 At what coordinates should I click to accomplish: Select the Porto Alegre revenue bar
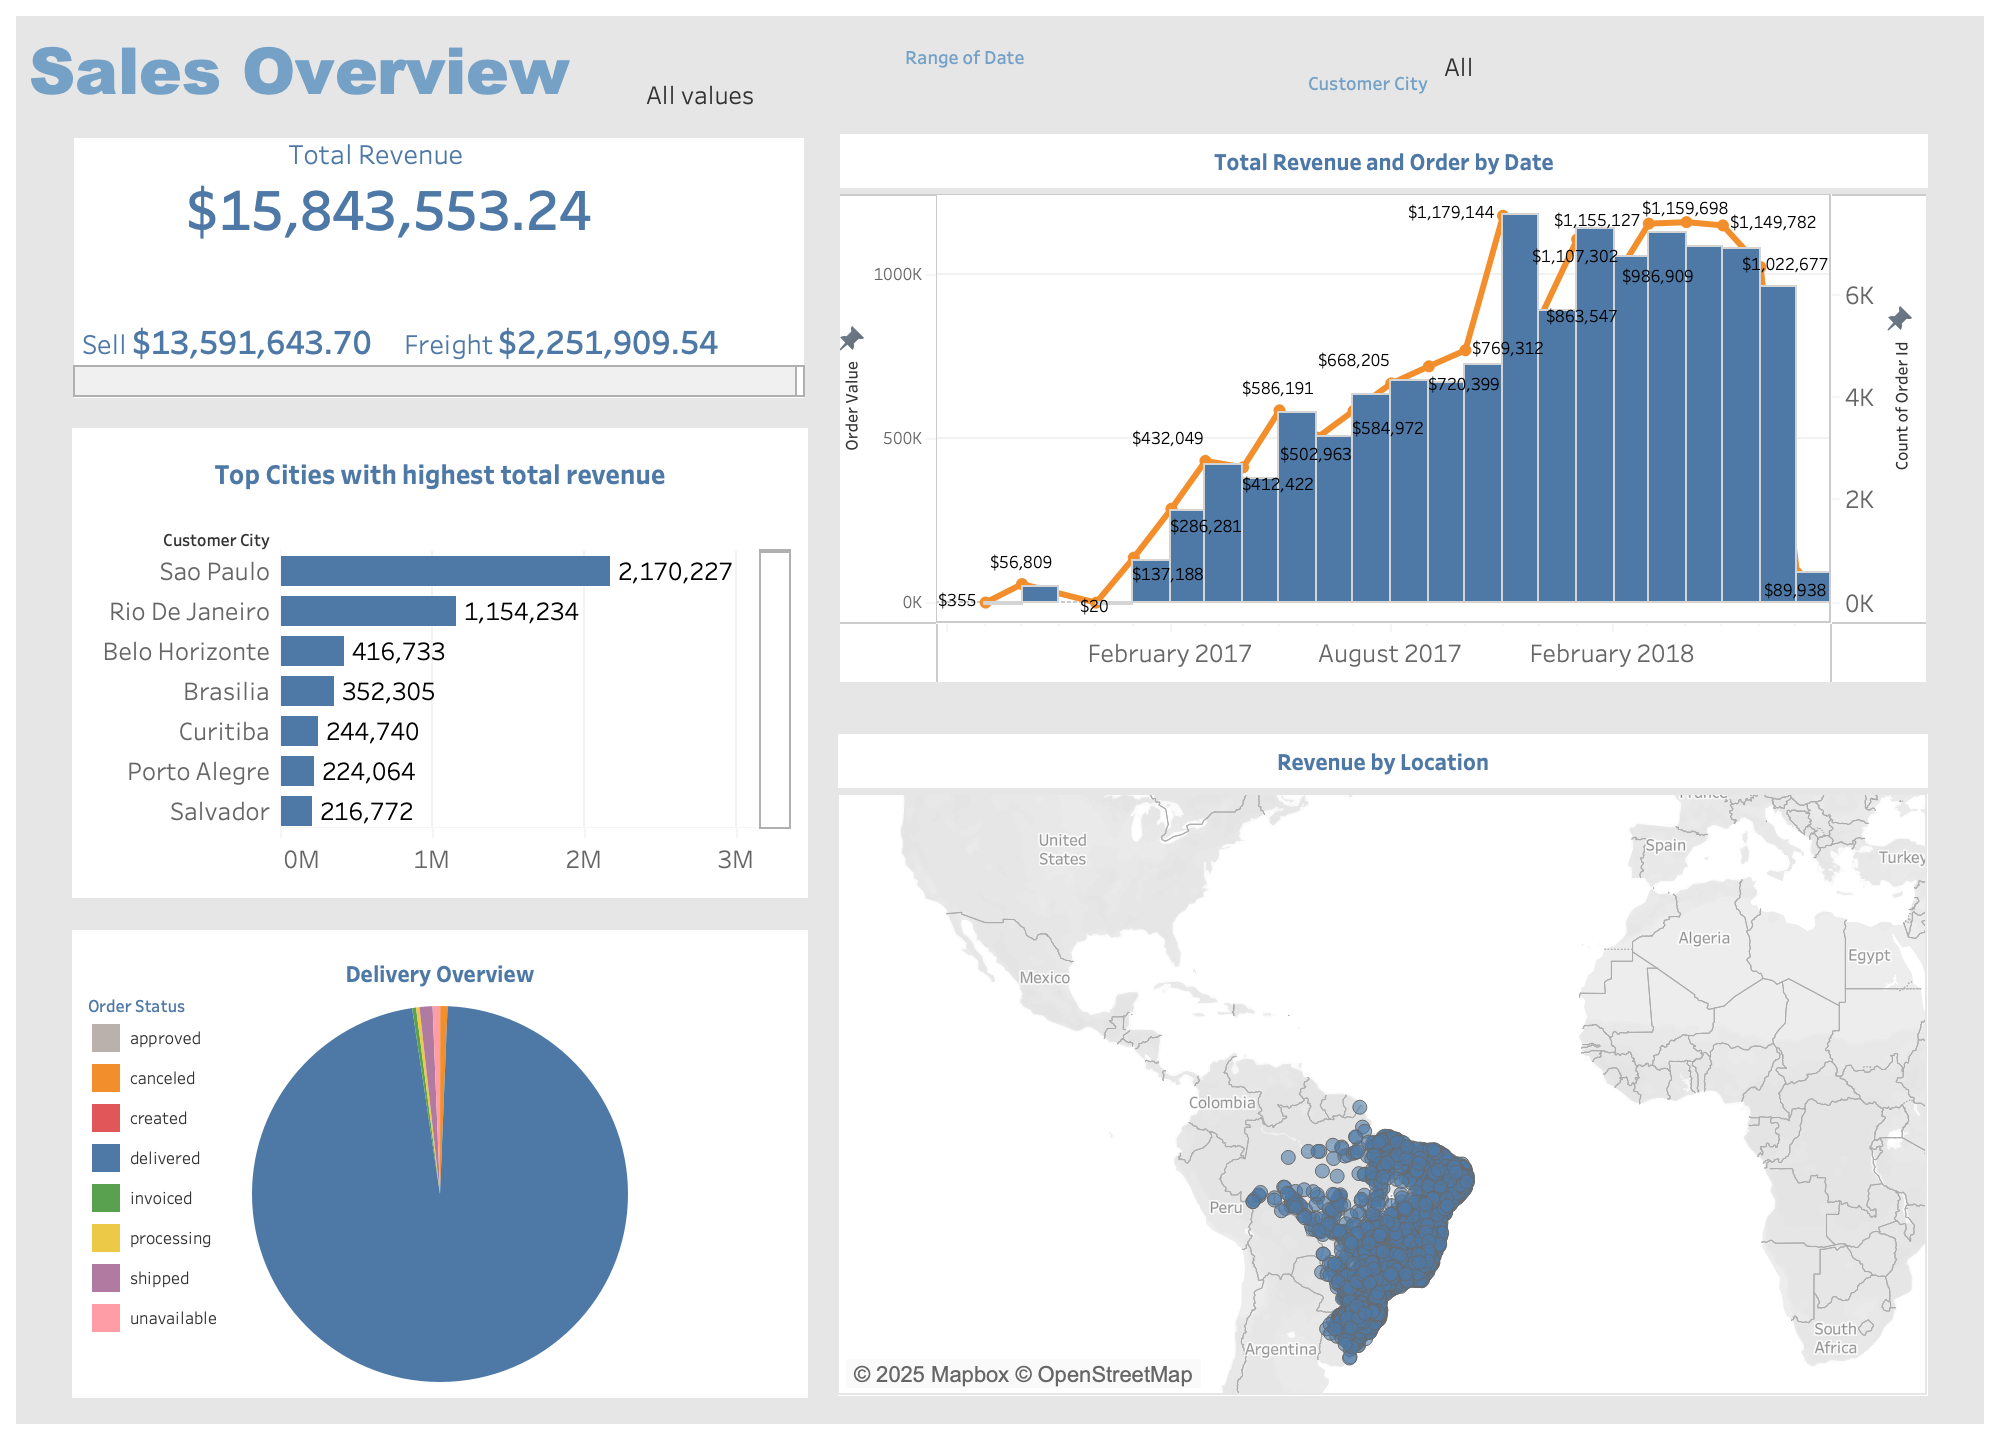tap(297, 771)
